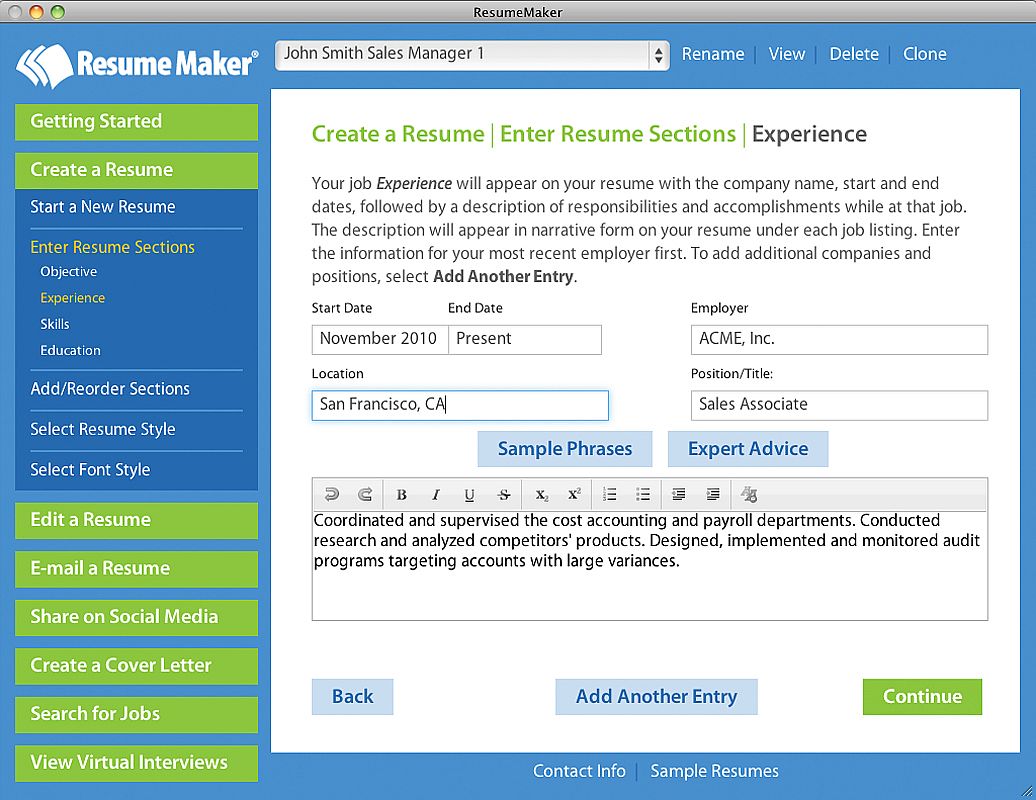
Task: Open the Getting Started section
Action: [136, 122]
